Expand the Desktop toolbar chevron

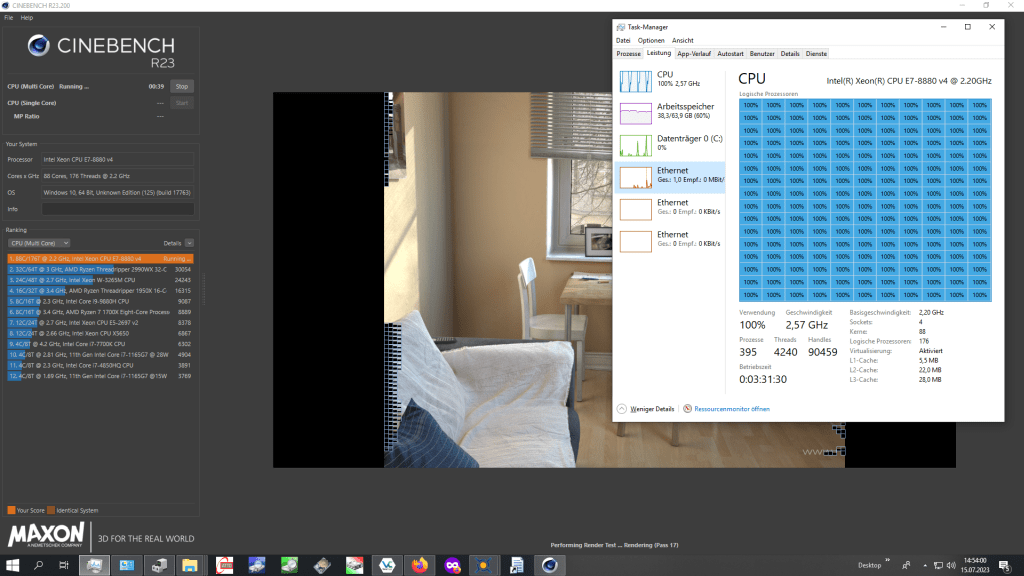tap(888, 560)
